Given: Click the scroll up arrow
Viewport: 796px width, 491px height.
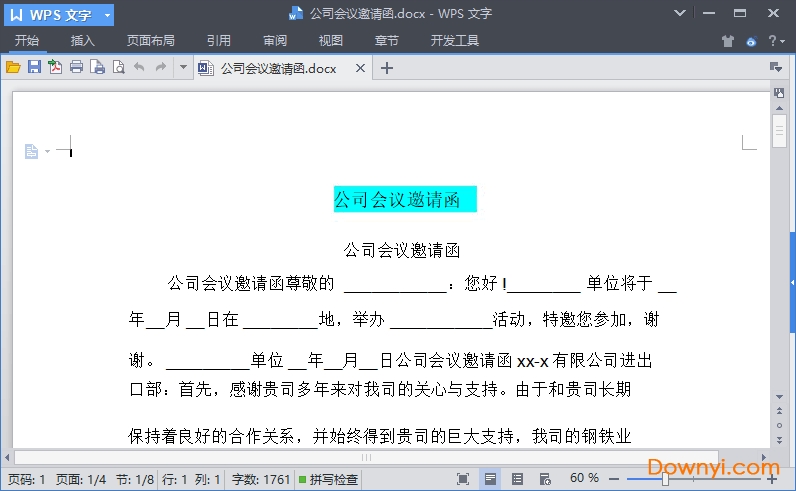Looking at the screenshot, I should click(x=779, y=108).
